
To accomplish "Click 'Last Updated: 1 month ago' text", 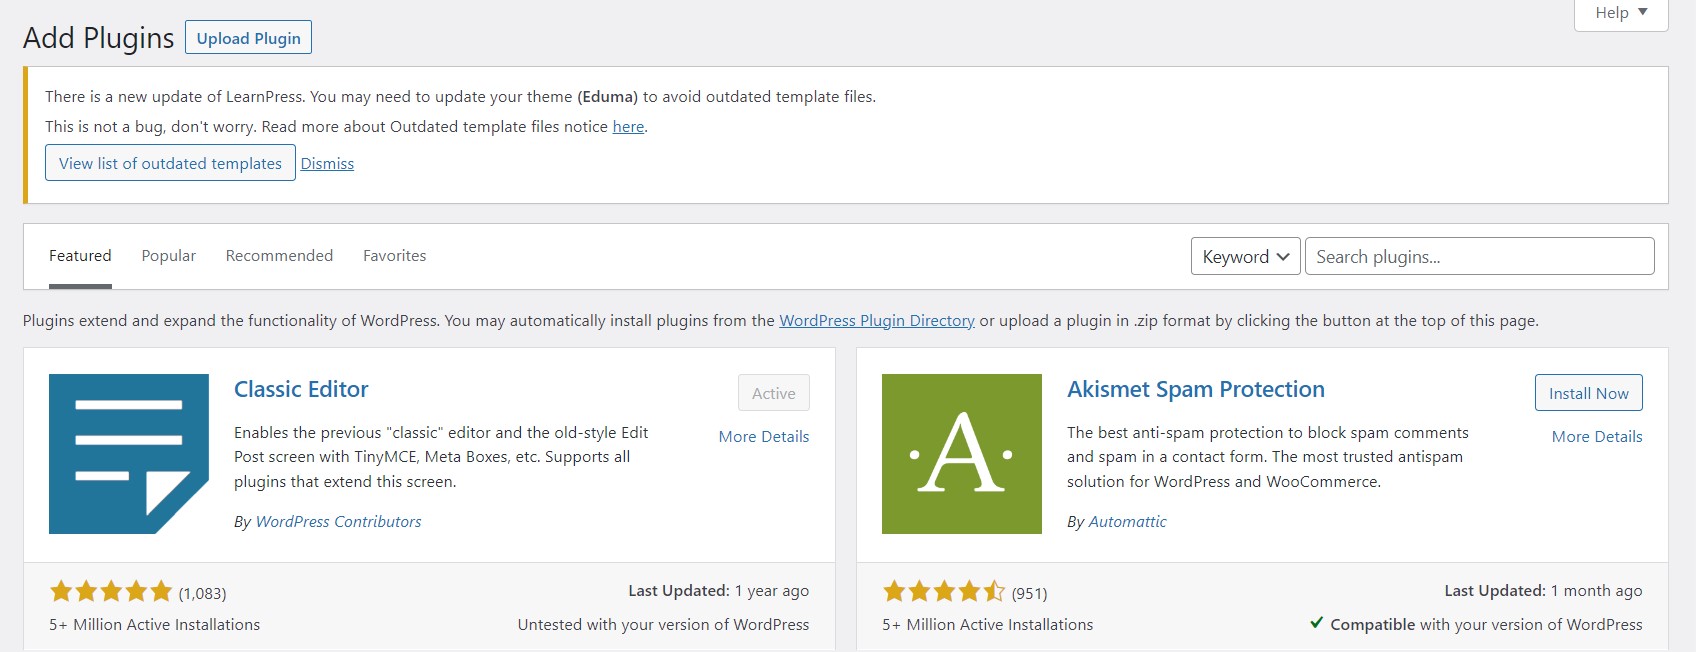I will pos(1543,591).
